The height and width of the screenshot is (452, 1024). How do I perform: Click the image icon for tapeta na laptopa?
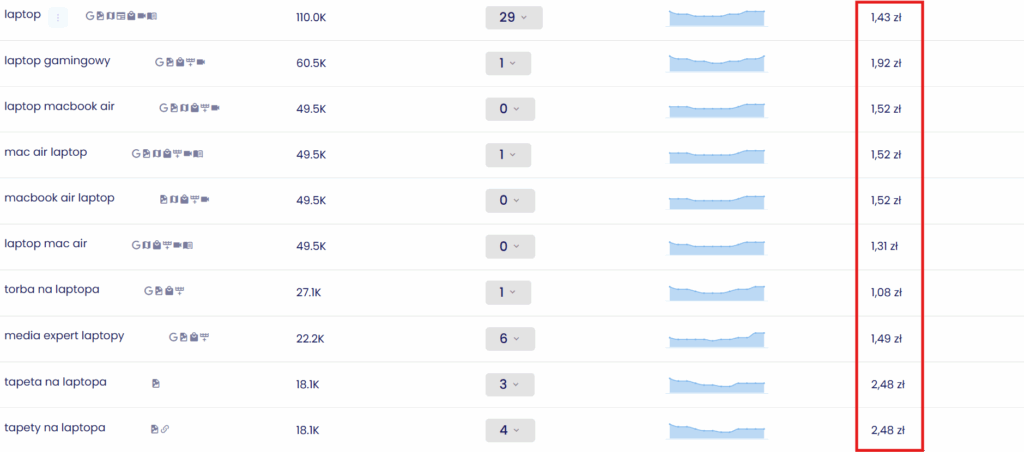click(x=155, y=383)
